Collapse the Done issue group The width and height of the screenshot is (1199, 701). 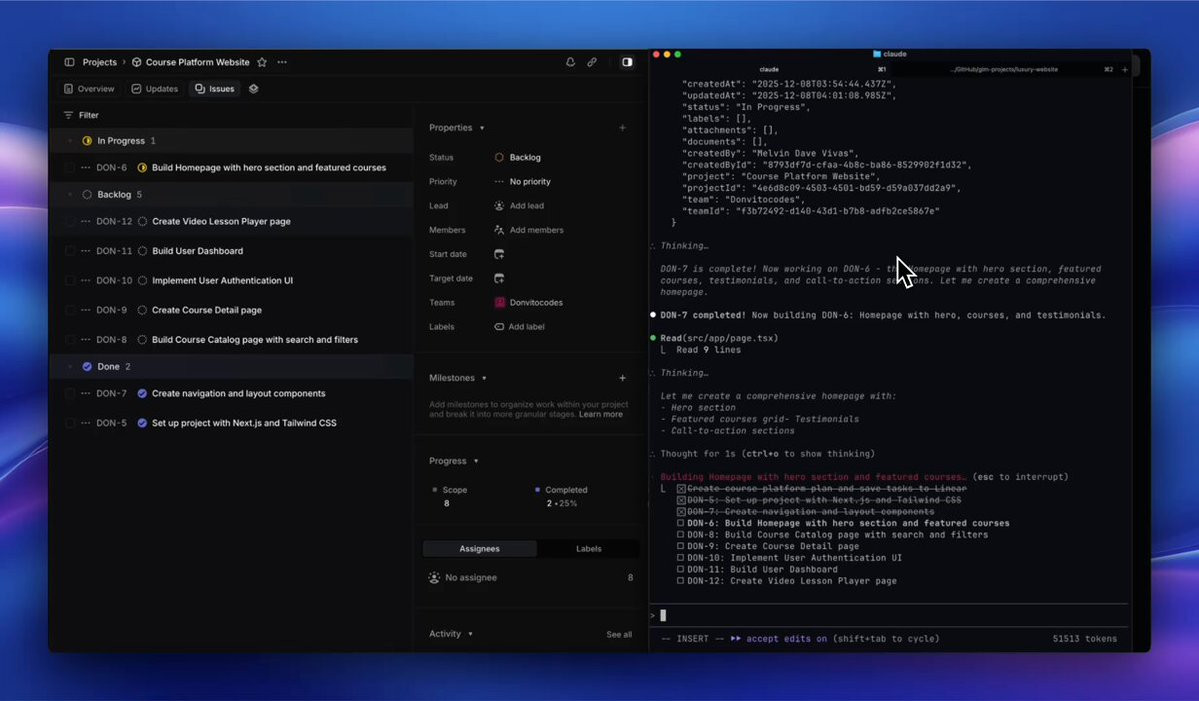(x=70, y=367)
